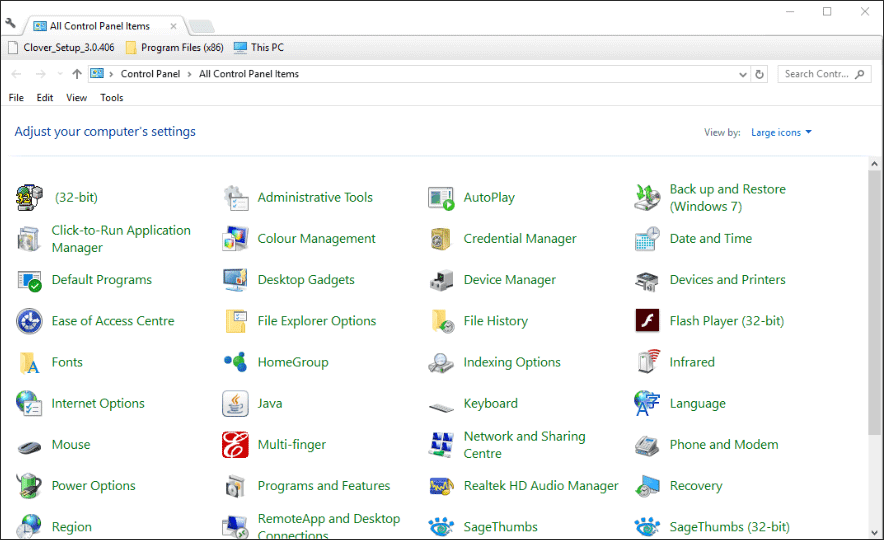The width and height of the screenshot is (884, 540).
Task: Open Click-to-Run Application Manager icon
Action: pyautogui.click(x=29, y=239)
